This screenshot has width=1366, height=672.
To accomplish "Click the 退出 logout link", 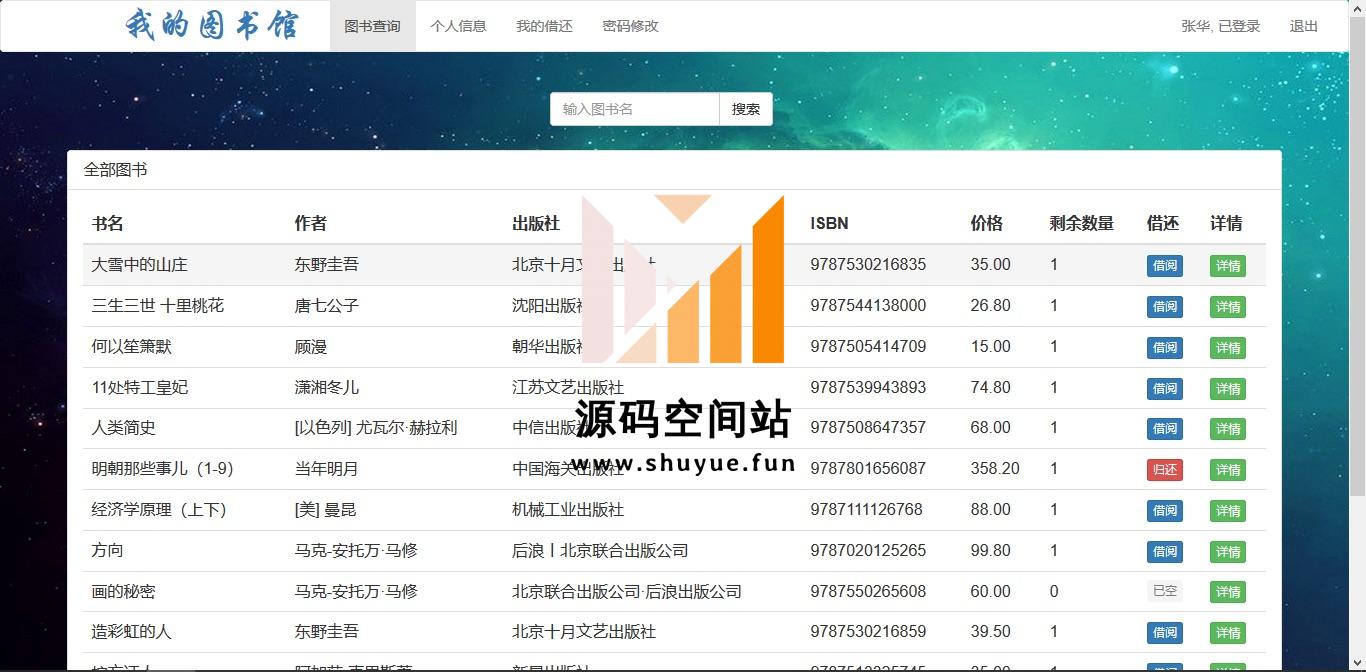I will point(1303,26).
